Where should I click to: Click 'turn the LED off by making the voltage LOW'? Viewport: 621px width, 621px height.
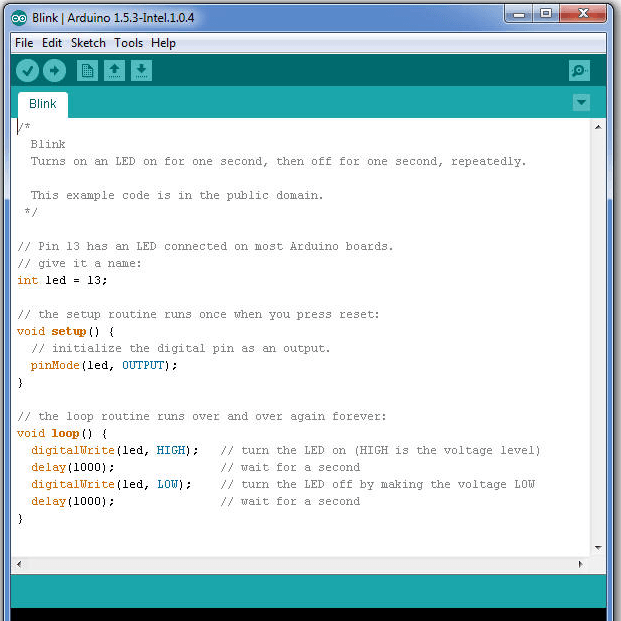(x=377, y=484)
